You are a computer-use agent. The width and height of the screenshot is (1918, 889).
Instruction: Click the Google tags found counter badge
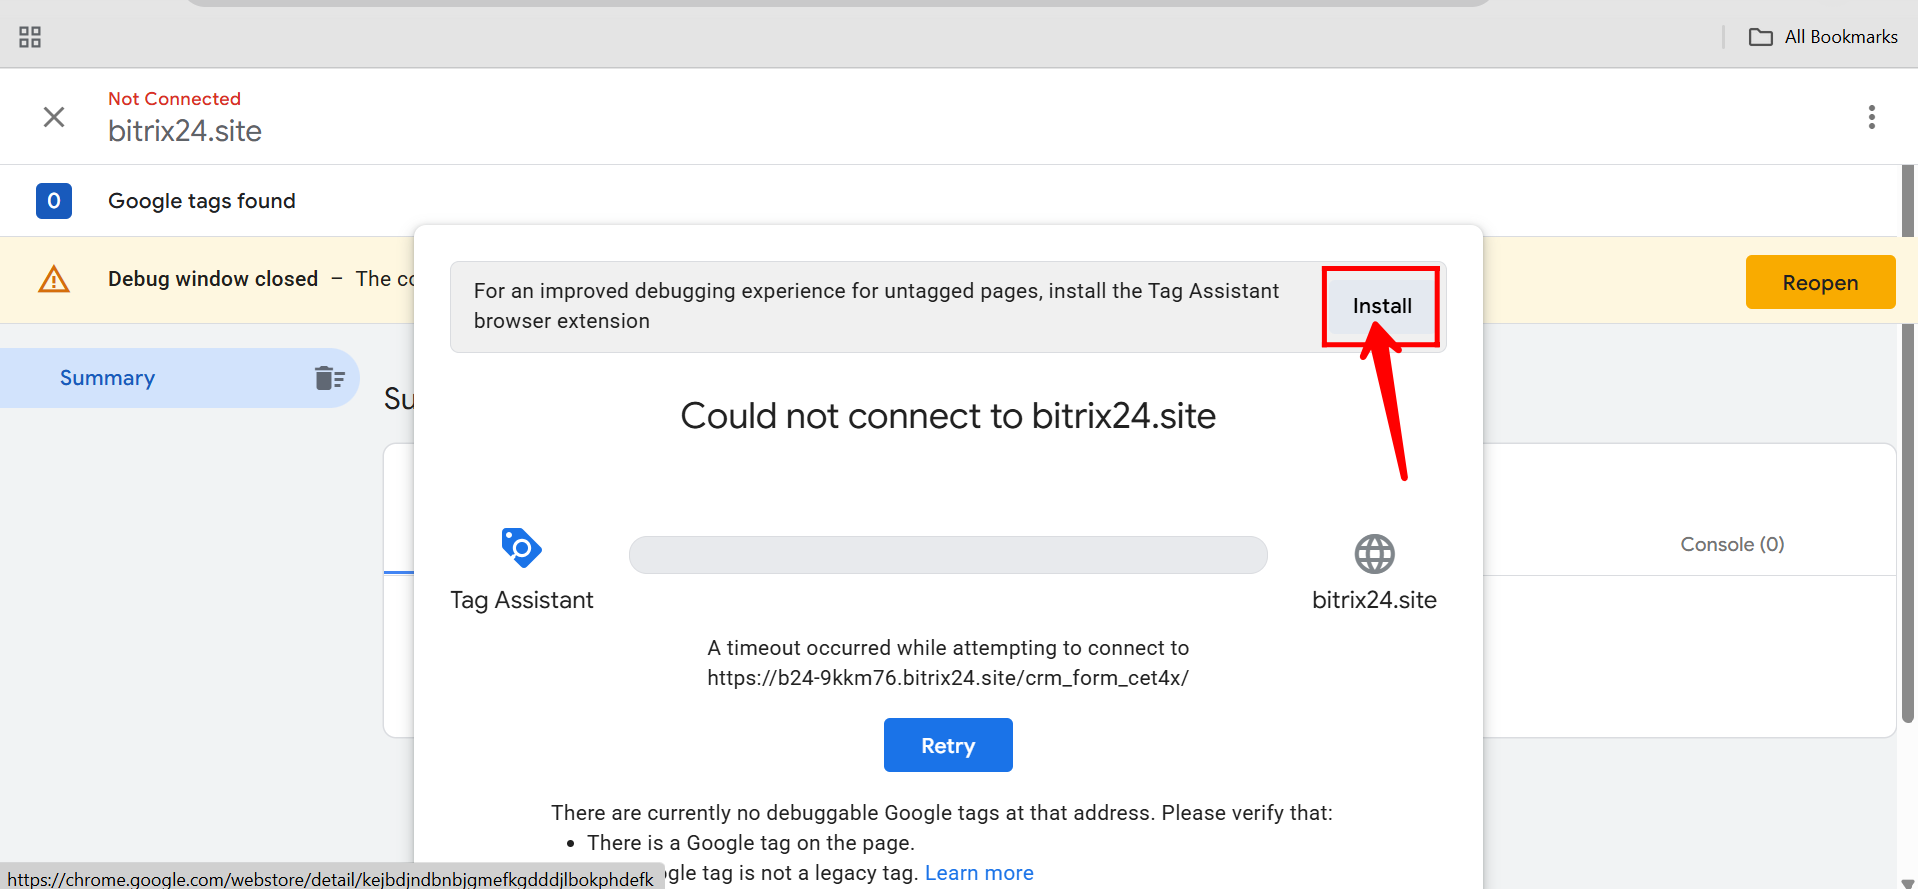pos(54,201)
